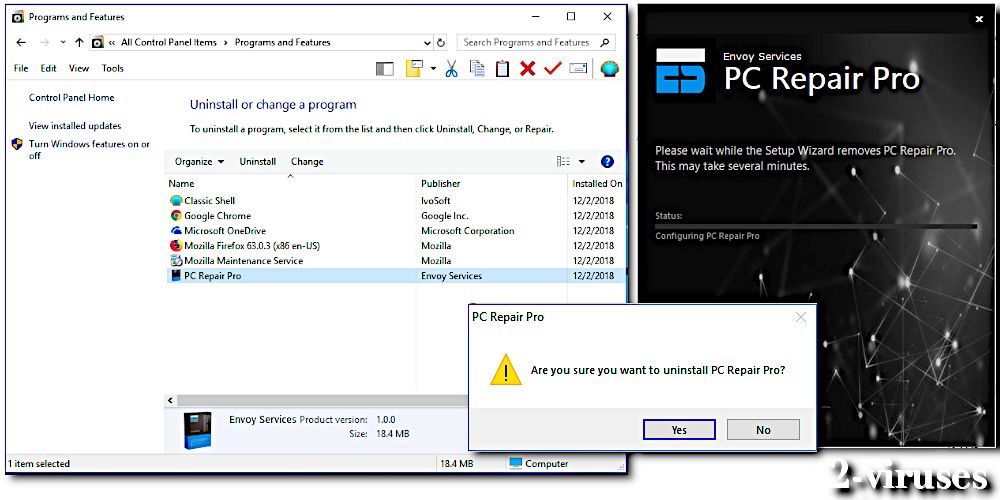Click the Envoy Services publisher cell
Screen dimensions: 1000x500
tap(451, 276)
